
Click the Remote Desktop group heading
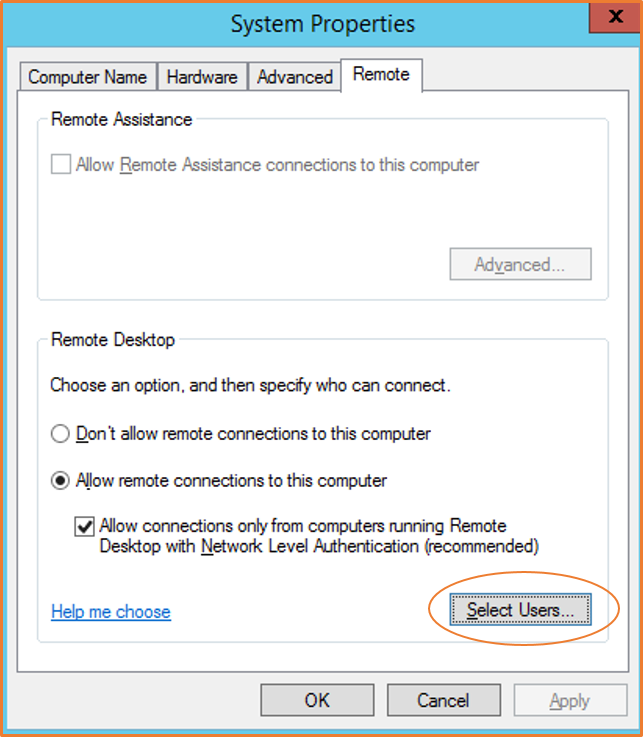click(113, 340)
